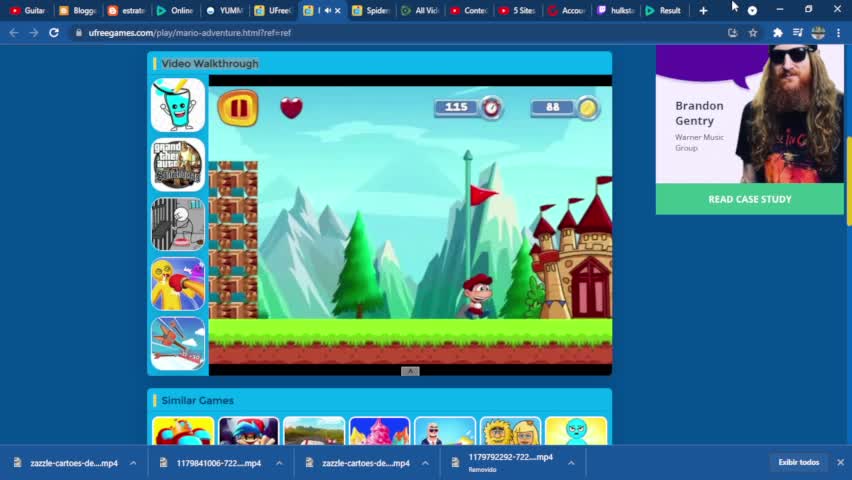
Task: Switch to the 5 Sites tab
Action: tap(517, 10)
